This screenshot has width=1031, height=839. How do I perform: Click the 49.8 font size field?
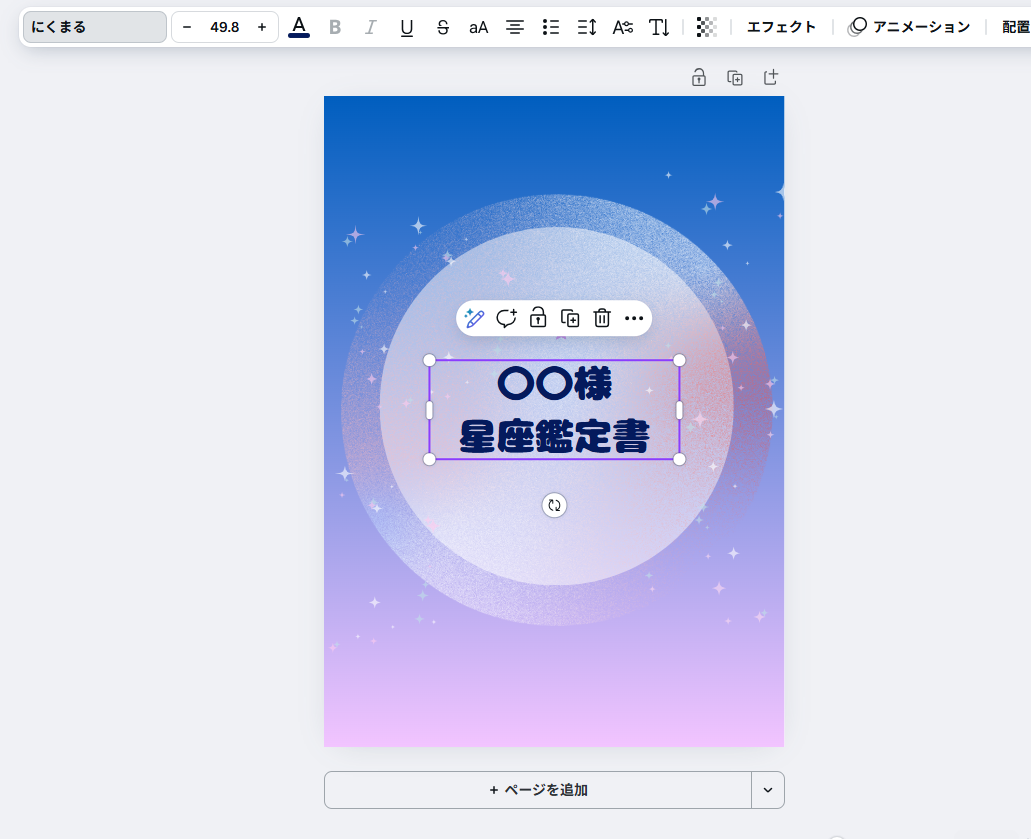(224, 27)
